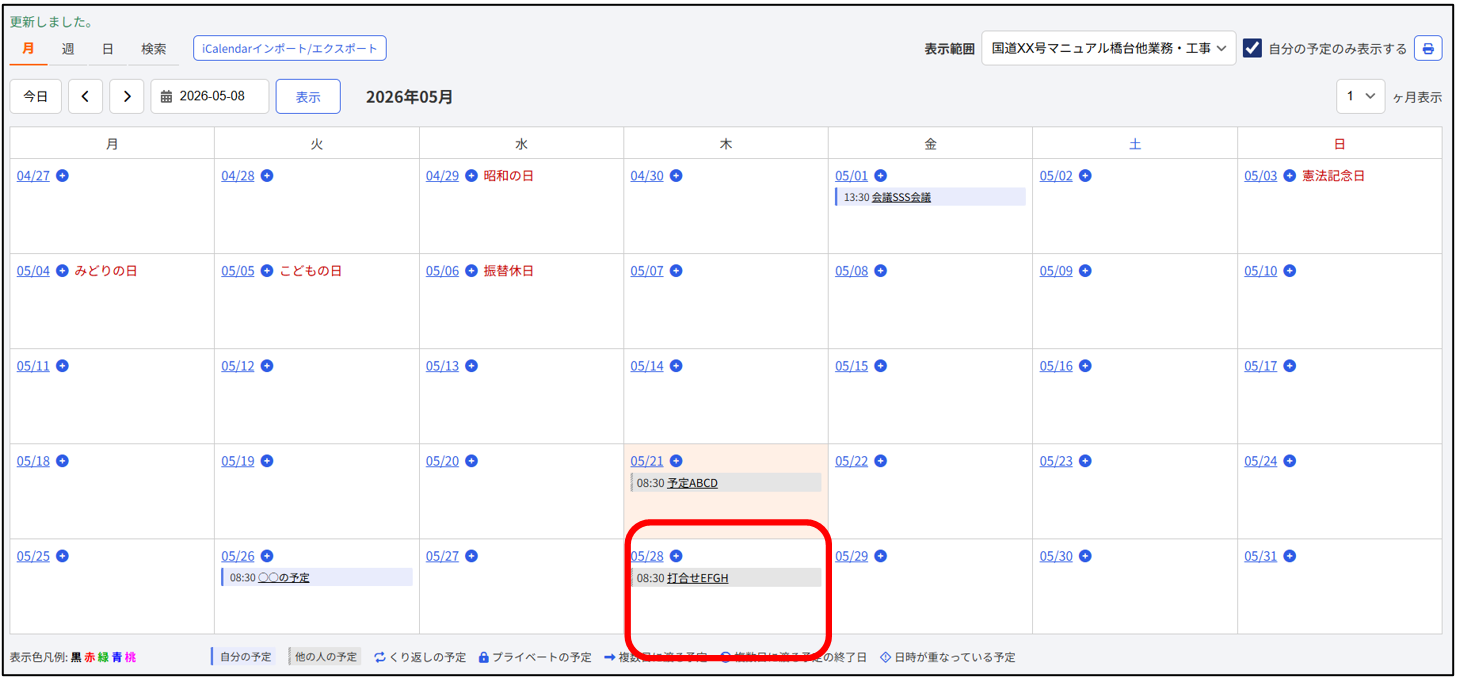Click the plus icon beside 05/13

click(471, 366)
